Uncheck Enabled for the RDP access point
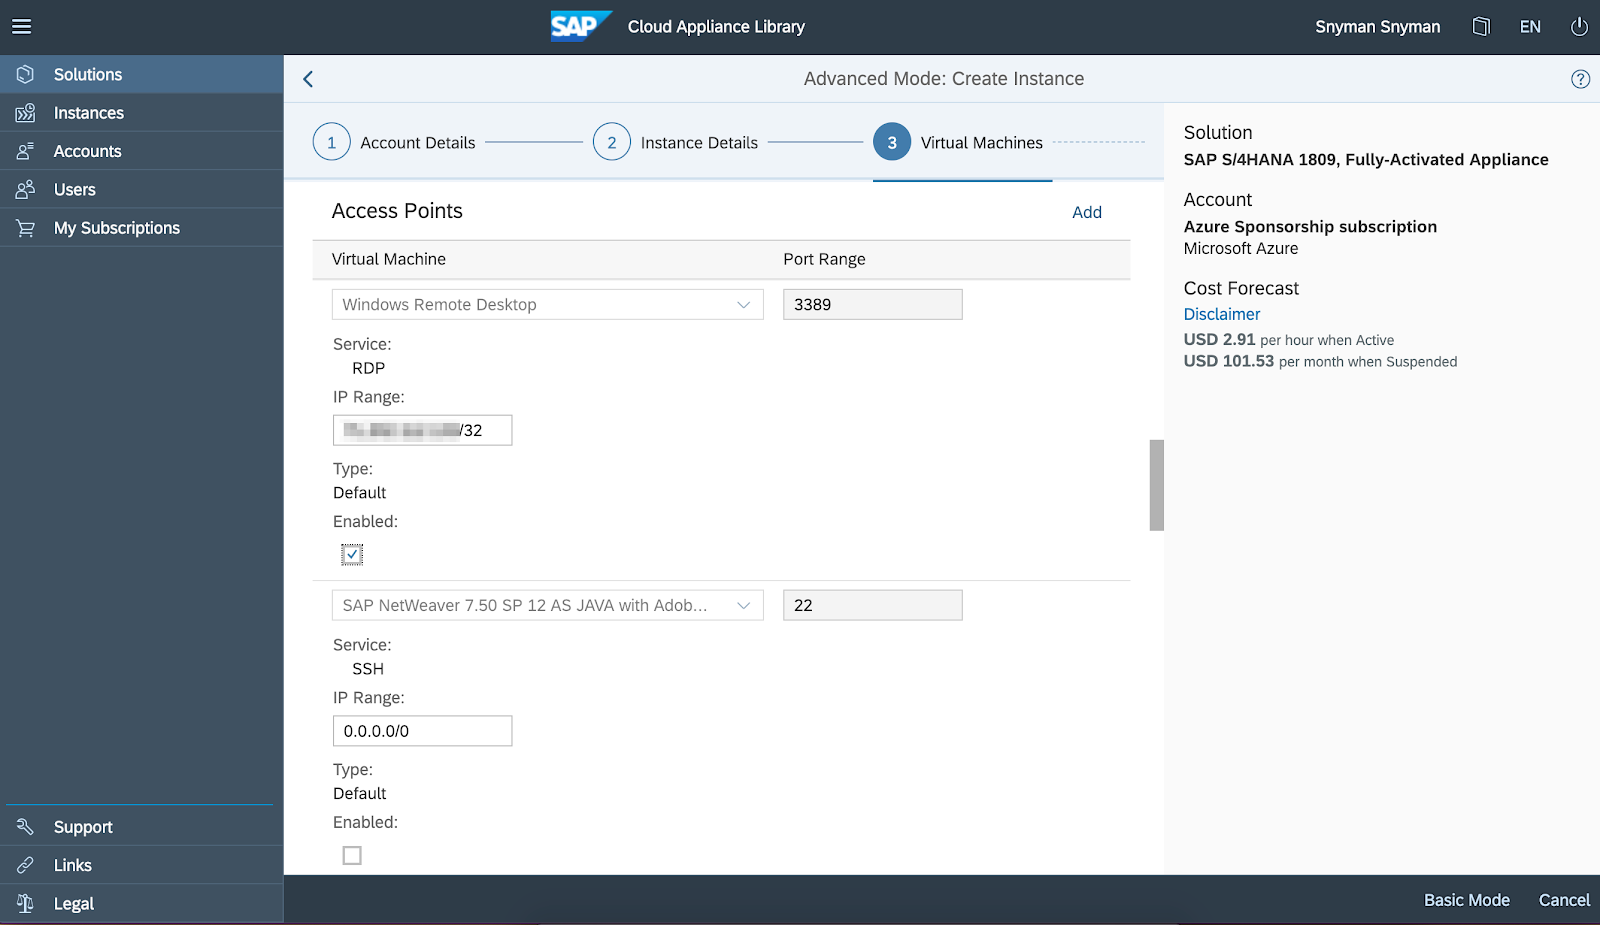This screenshot has width=1600, height=925. [352, 554]
